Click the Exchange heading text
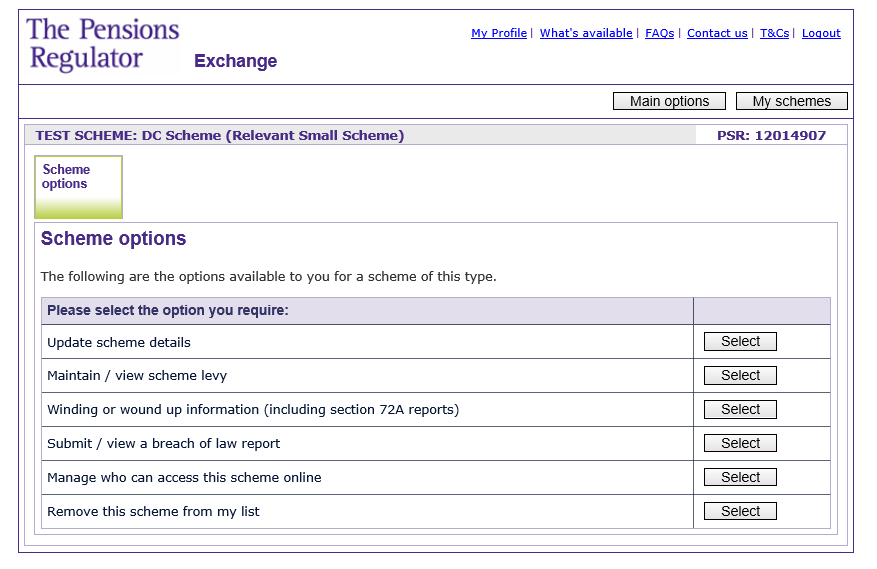The image size is (877, 569). pyautogui.click(x=235, y=61)
